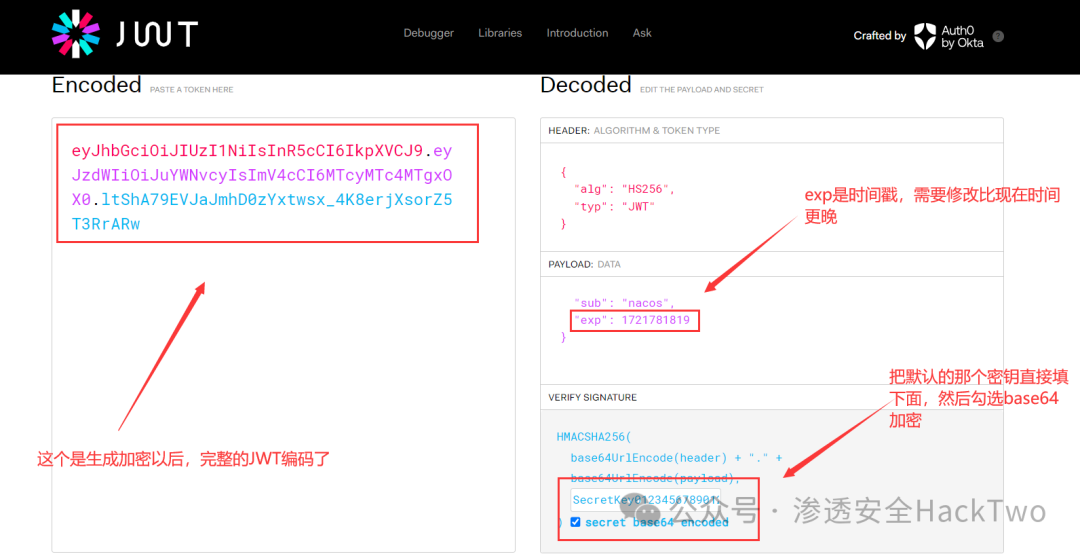Click the "alg": "HS256" header line
The height and width of the screenshot is (554, 1080).
[624, 189]
